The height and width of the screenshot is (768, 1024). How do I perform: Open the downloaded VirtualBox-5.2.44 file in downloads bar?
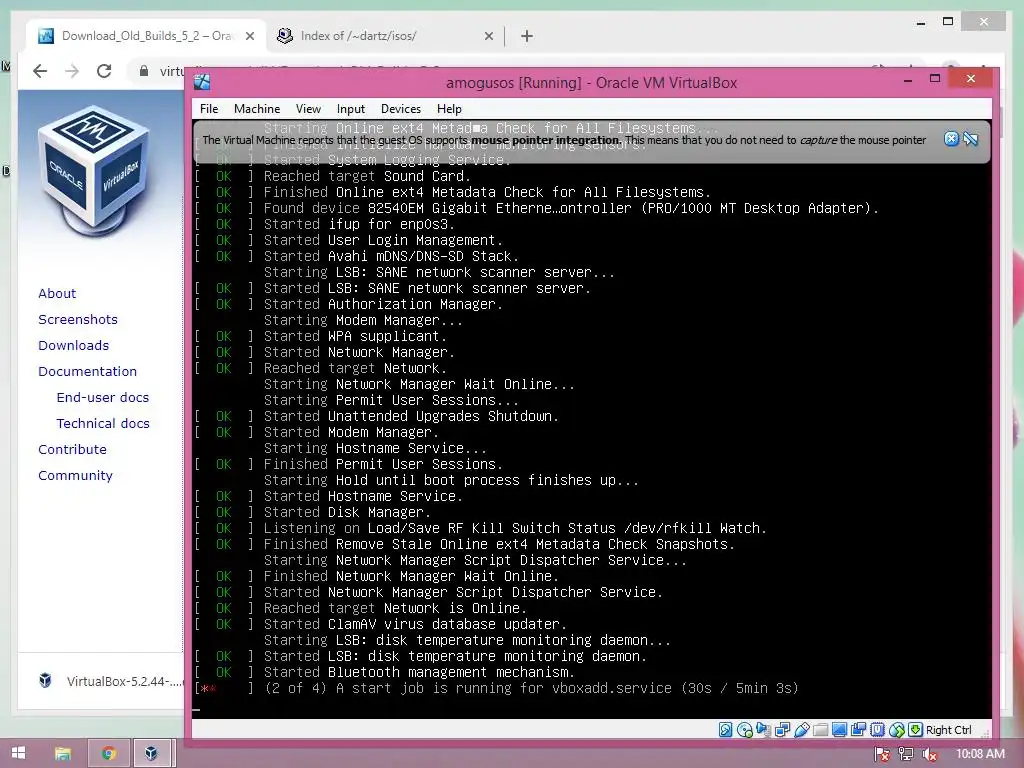[111, 681]
